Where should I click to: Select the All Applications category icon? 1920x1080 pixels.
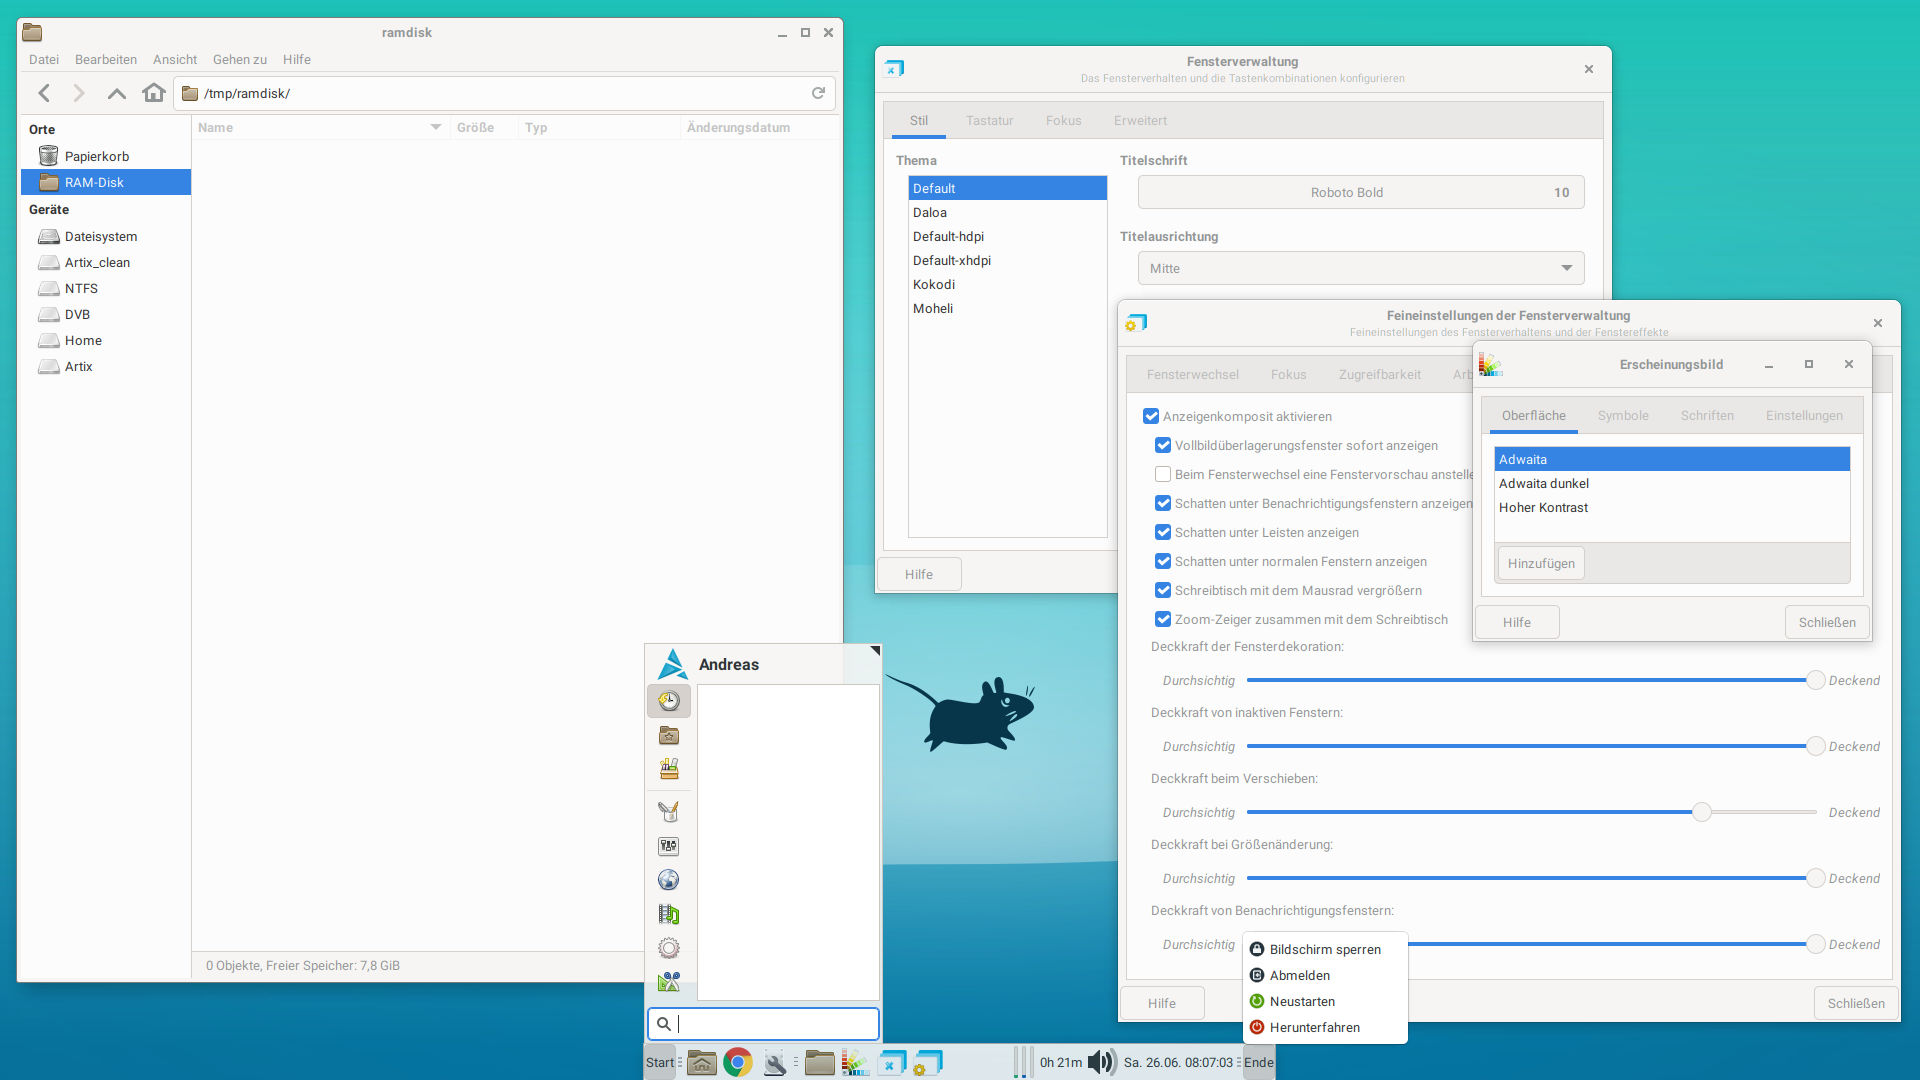(669, 769)
